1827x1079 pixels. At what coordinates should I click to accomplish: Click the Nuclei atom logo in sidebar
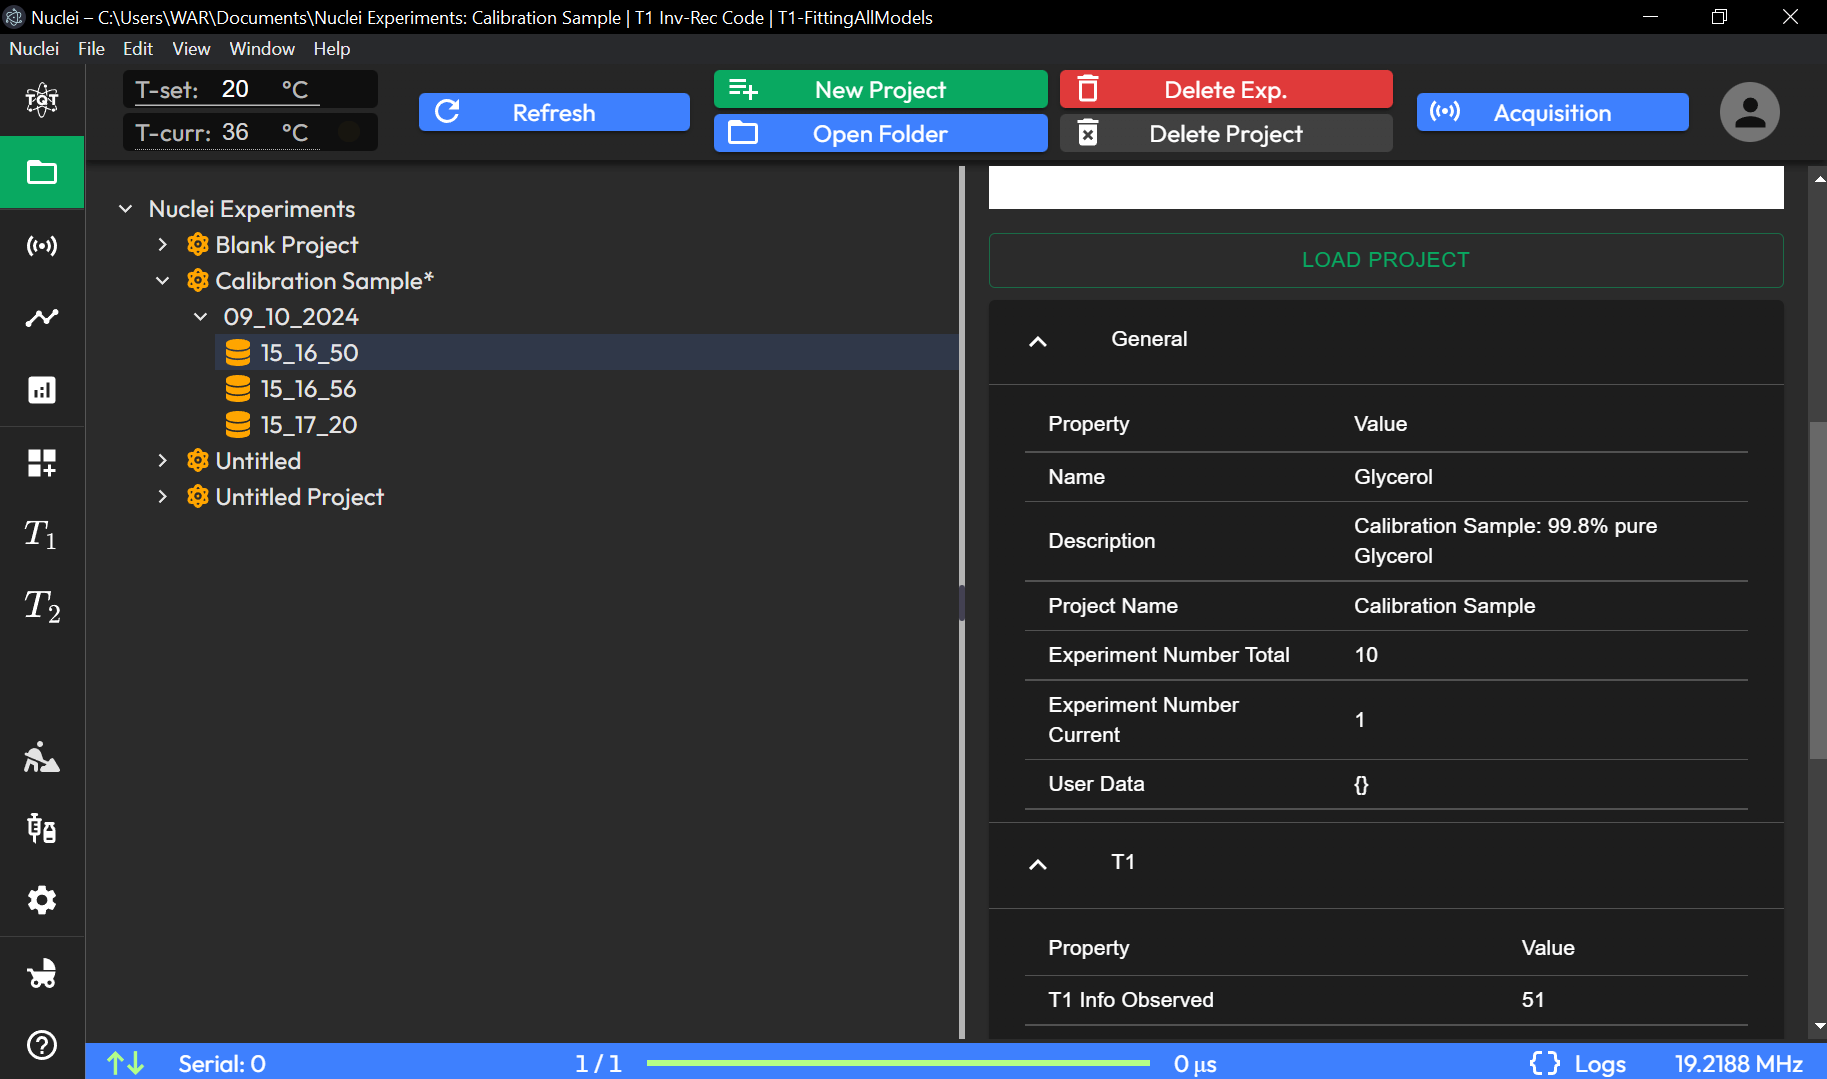click(42, 99)
